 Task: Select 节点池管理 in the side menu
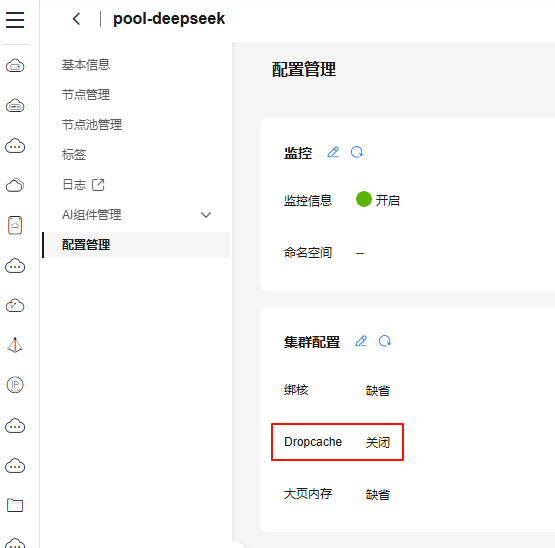[x=92, y=125]
